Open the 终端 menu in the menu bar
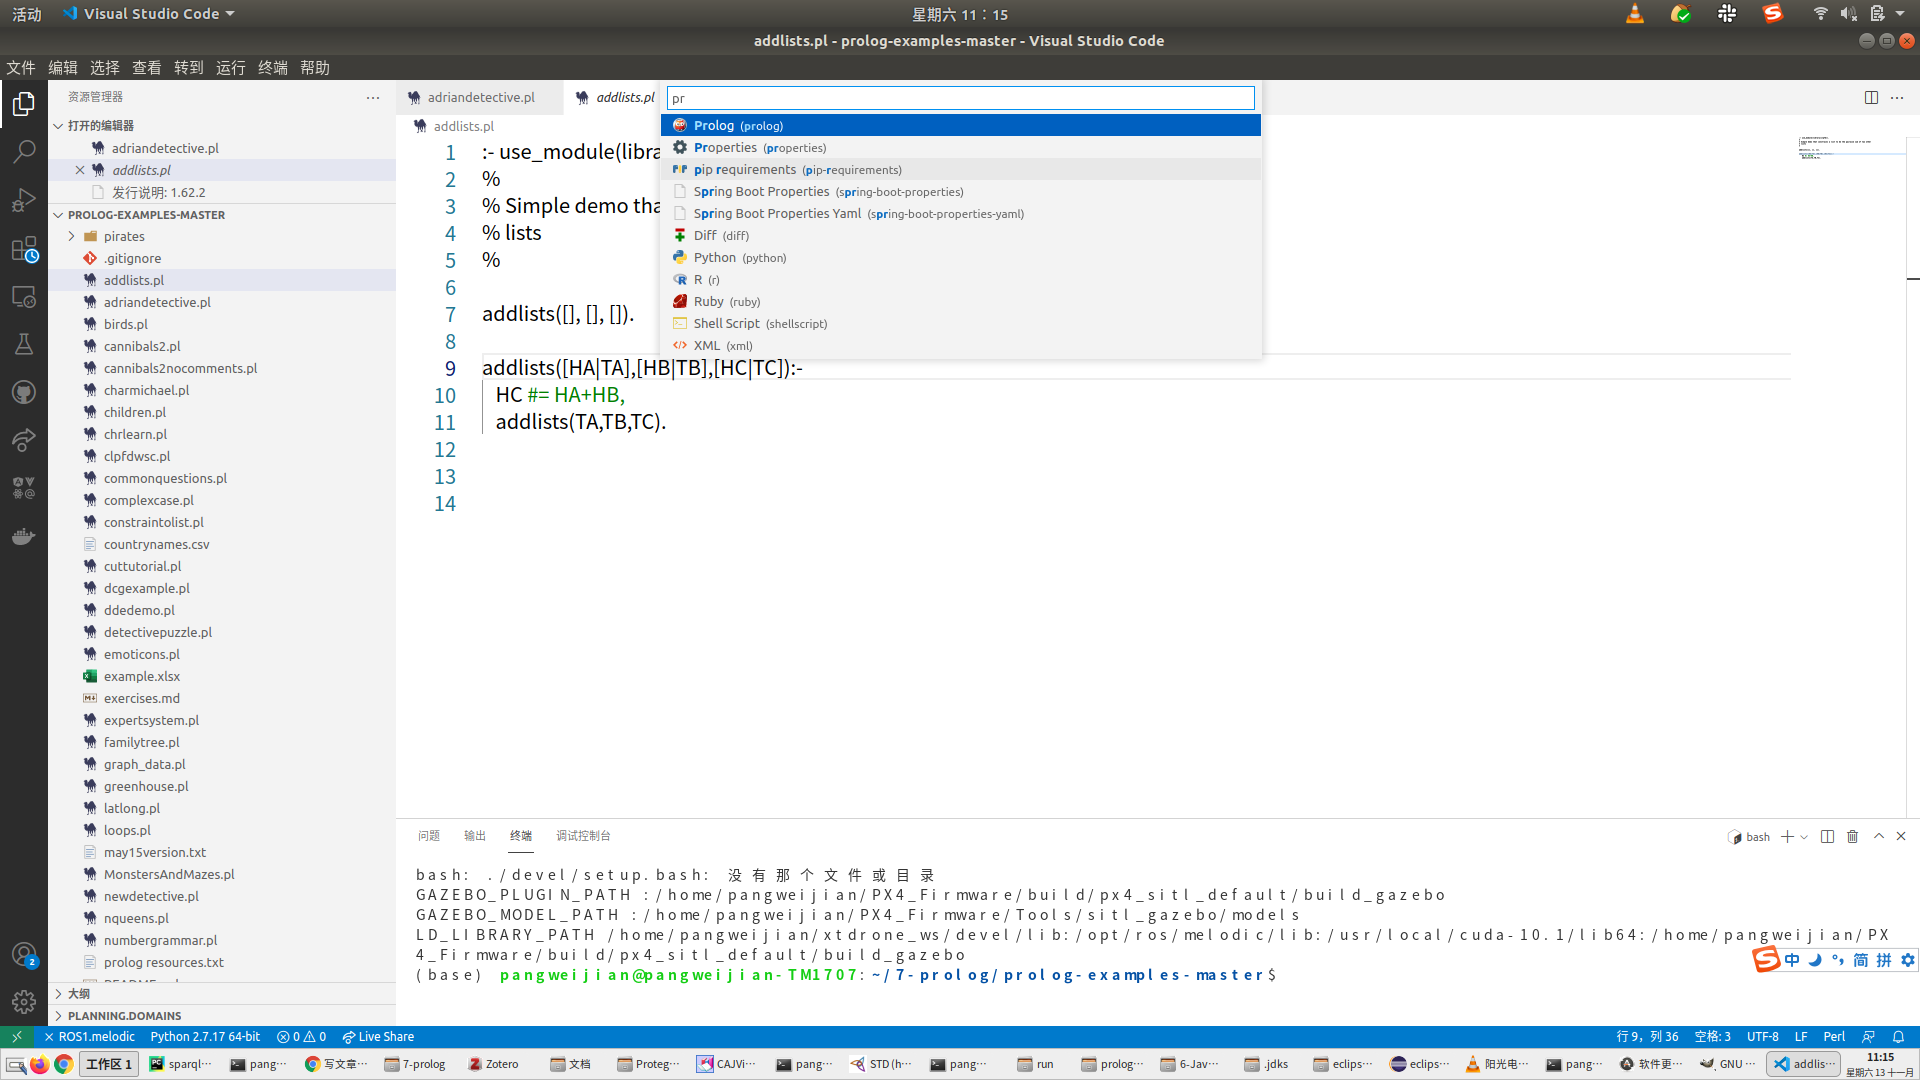This screenshot has height=1080, width=1920. 273,67
